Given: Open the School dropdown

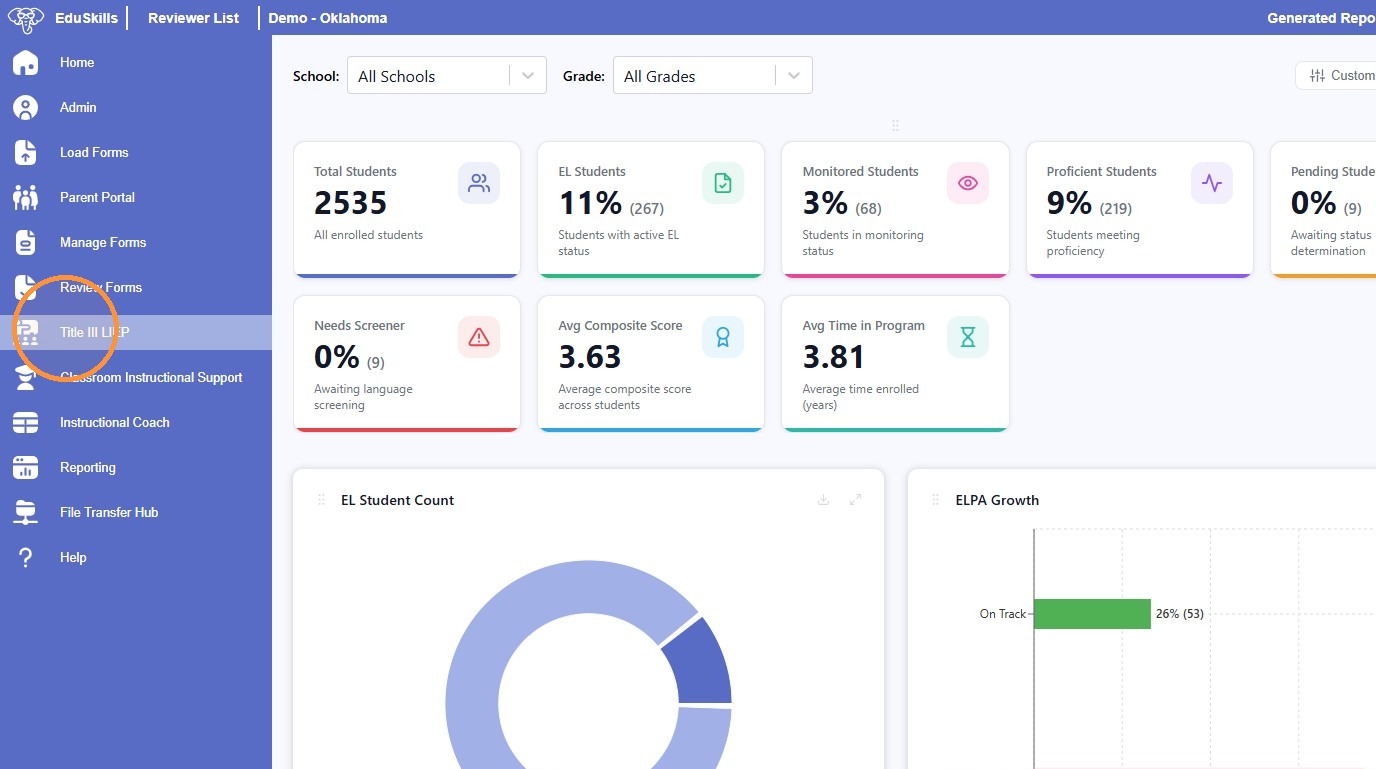Looking at the screenshot, I should click(446, 76).
